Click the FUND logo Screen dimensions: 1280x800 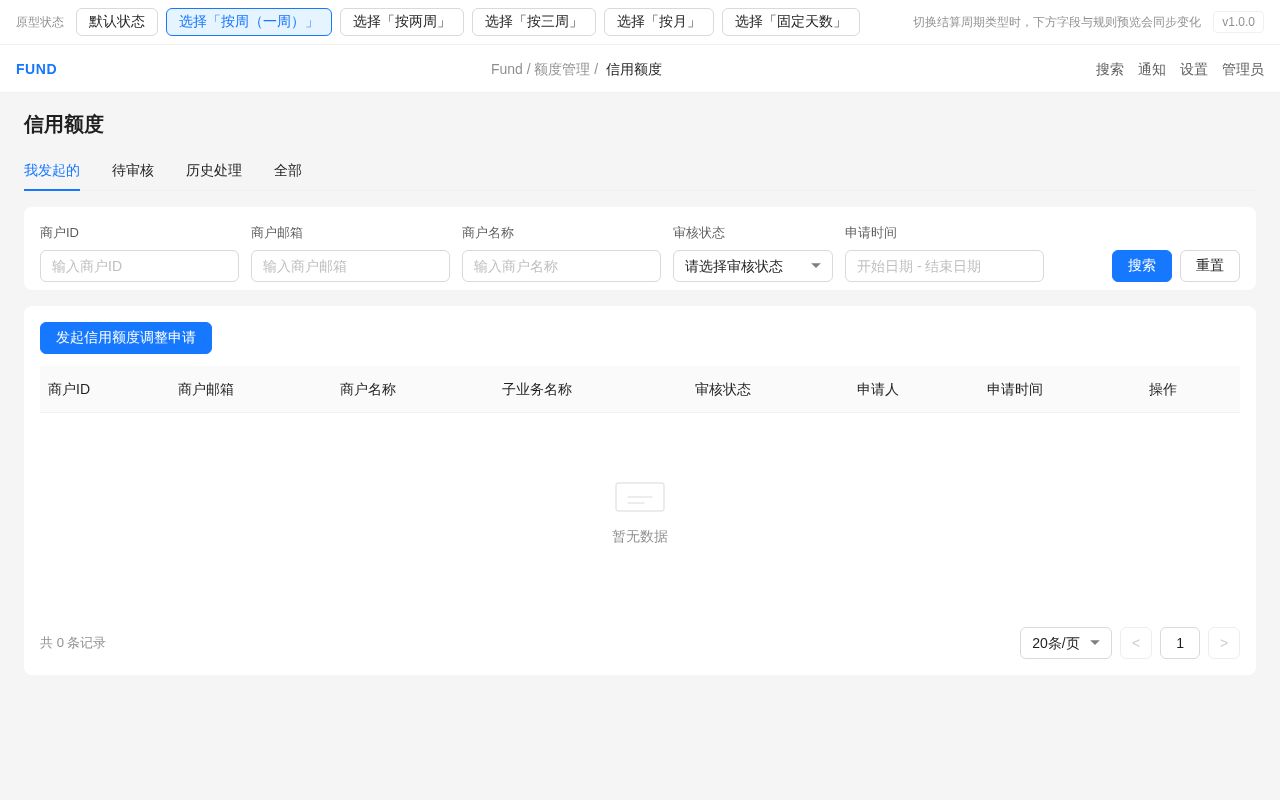point(36,69)
